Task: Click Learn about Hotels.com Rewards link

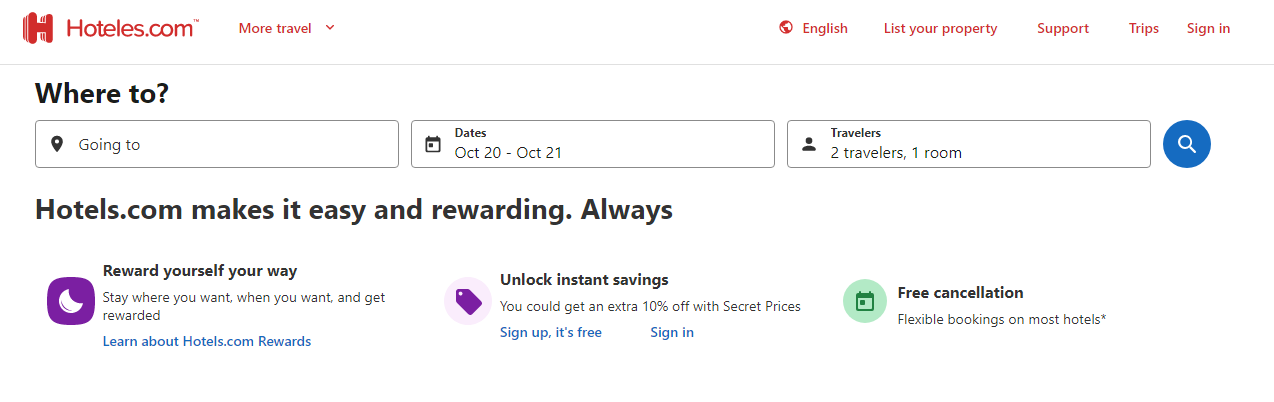Action: pos(207,341)
